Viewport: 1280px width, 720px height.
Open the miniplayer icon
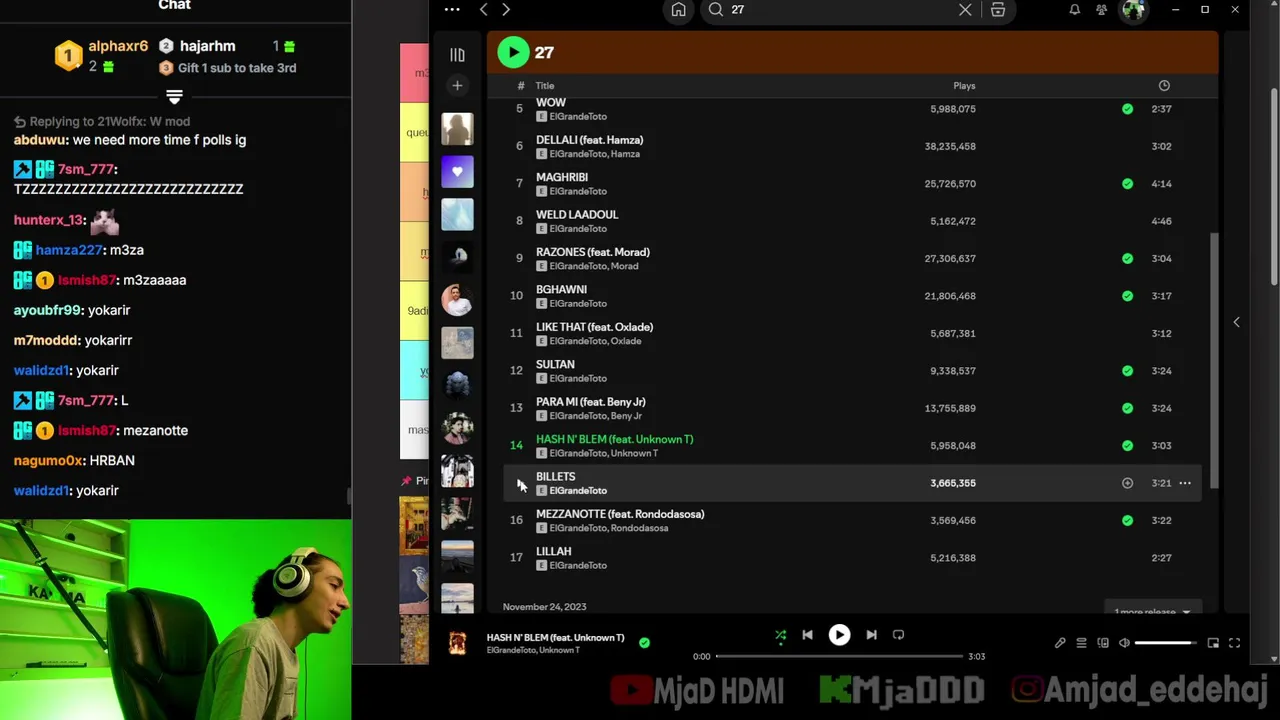[x=1213, y=643]
